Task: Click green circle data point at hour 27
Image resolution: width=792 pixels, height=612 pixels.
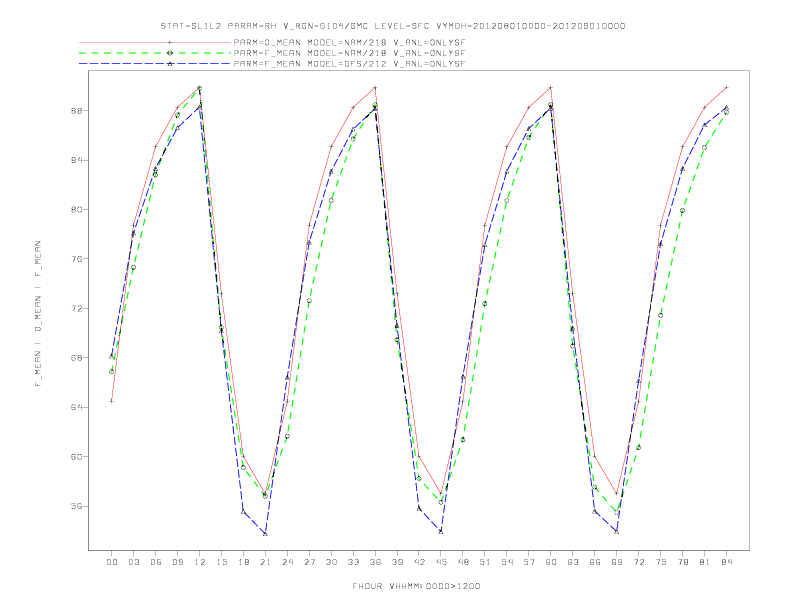Action: (x=309, y=301)
